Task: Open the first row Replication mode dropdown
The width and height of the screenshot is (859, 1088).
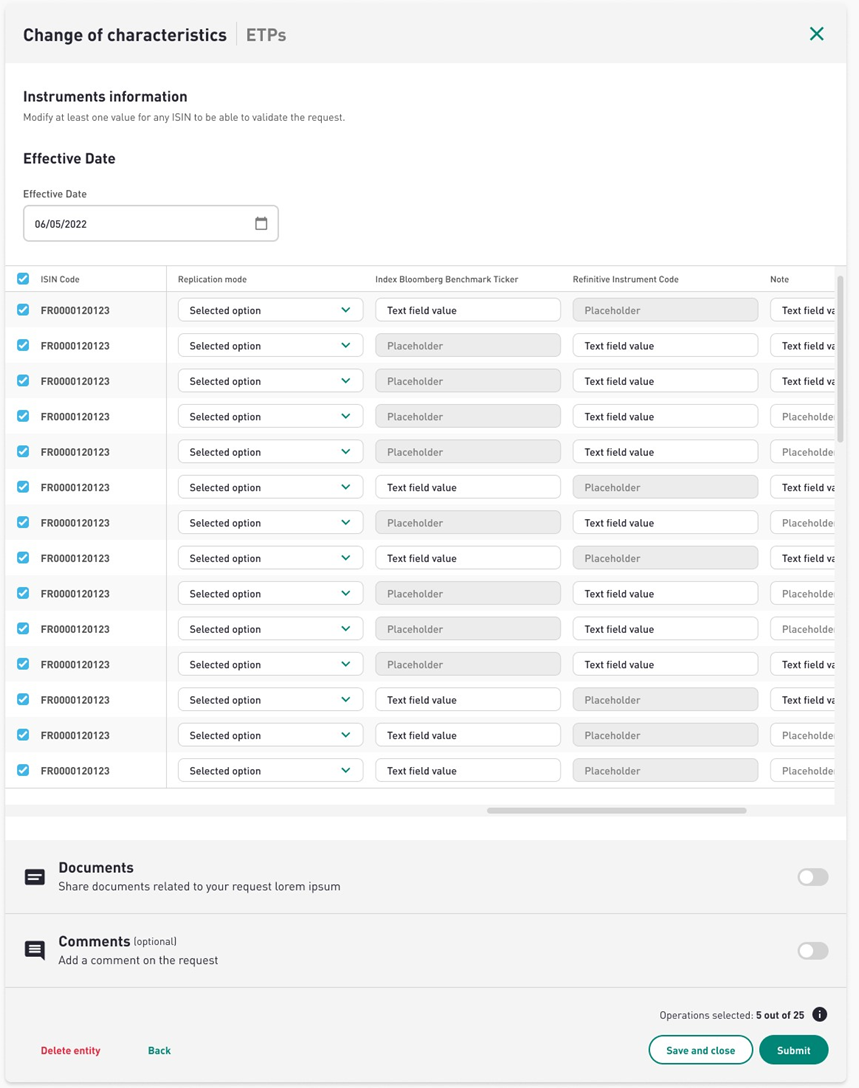Action: click(x=270, y=310)
